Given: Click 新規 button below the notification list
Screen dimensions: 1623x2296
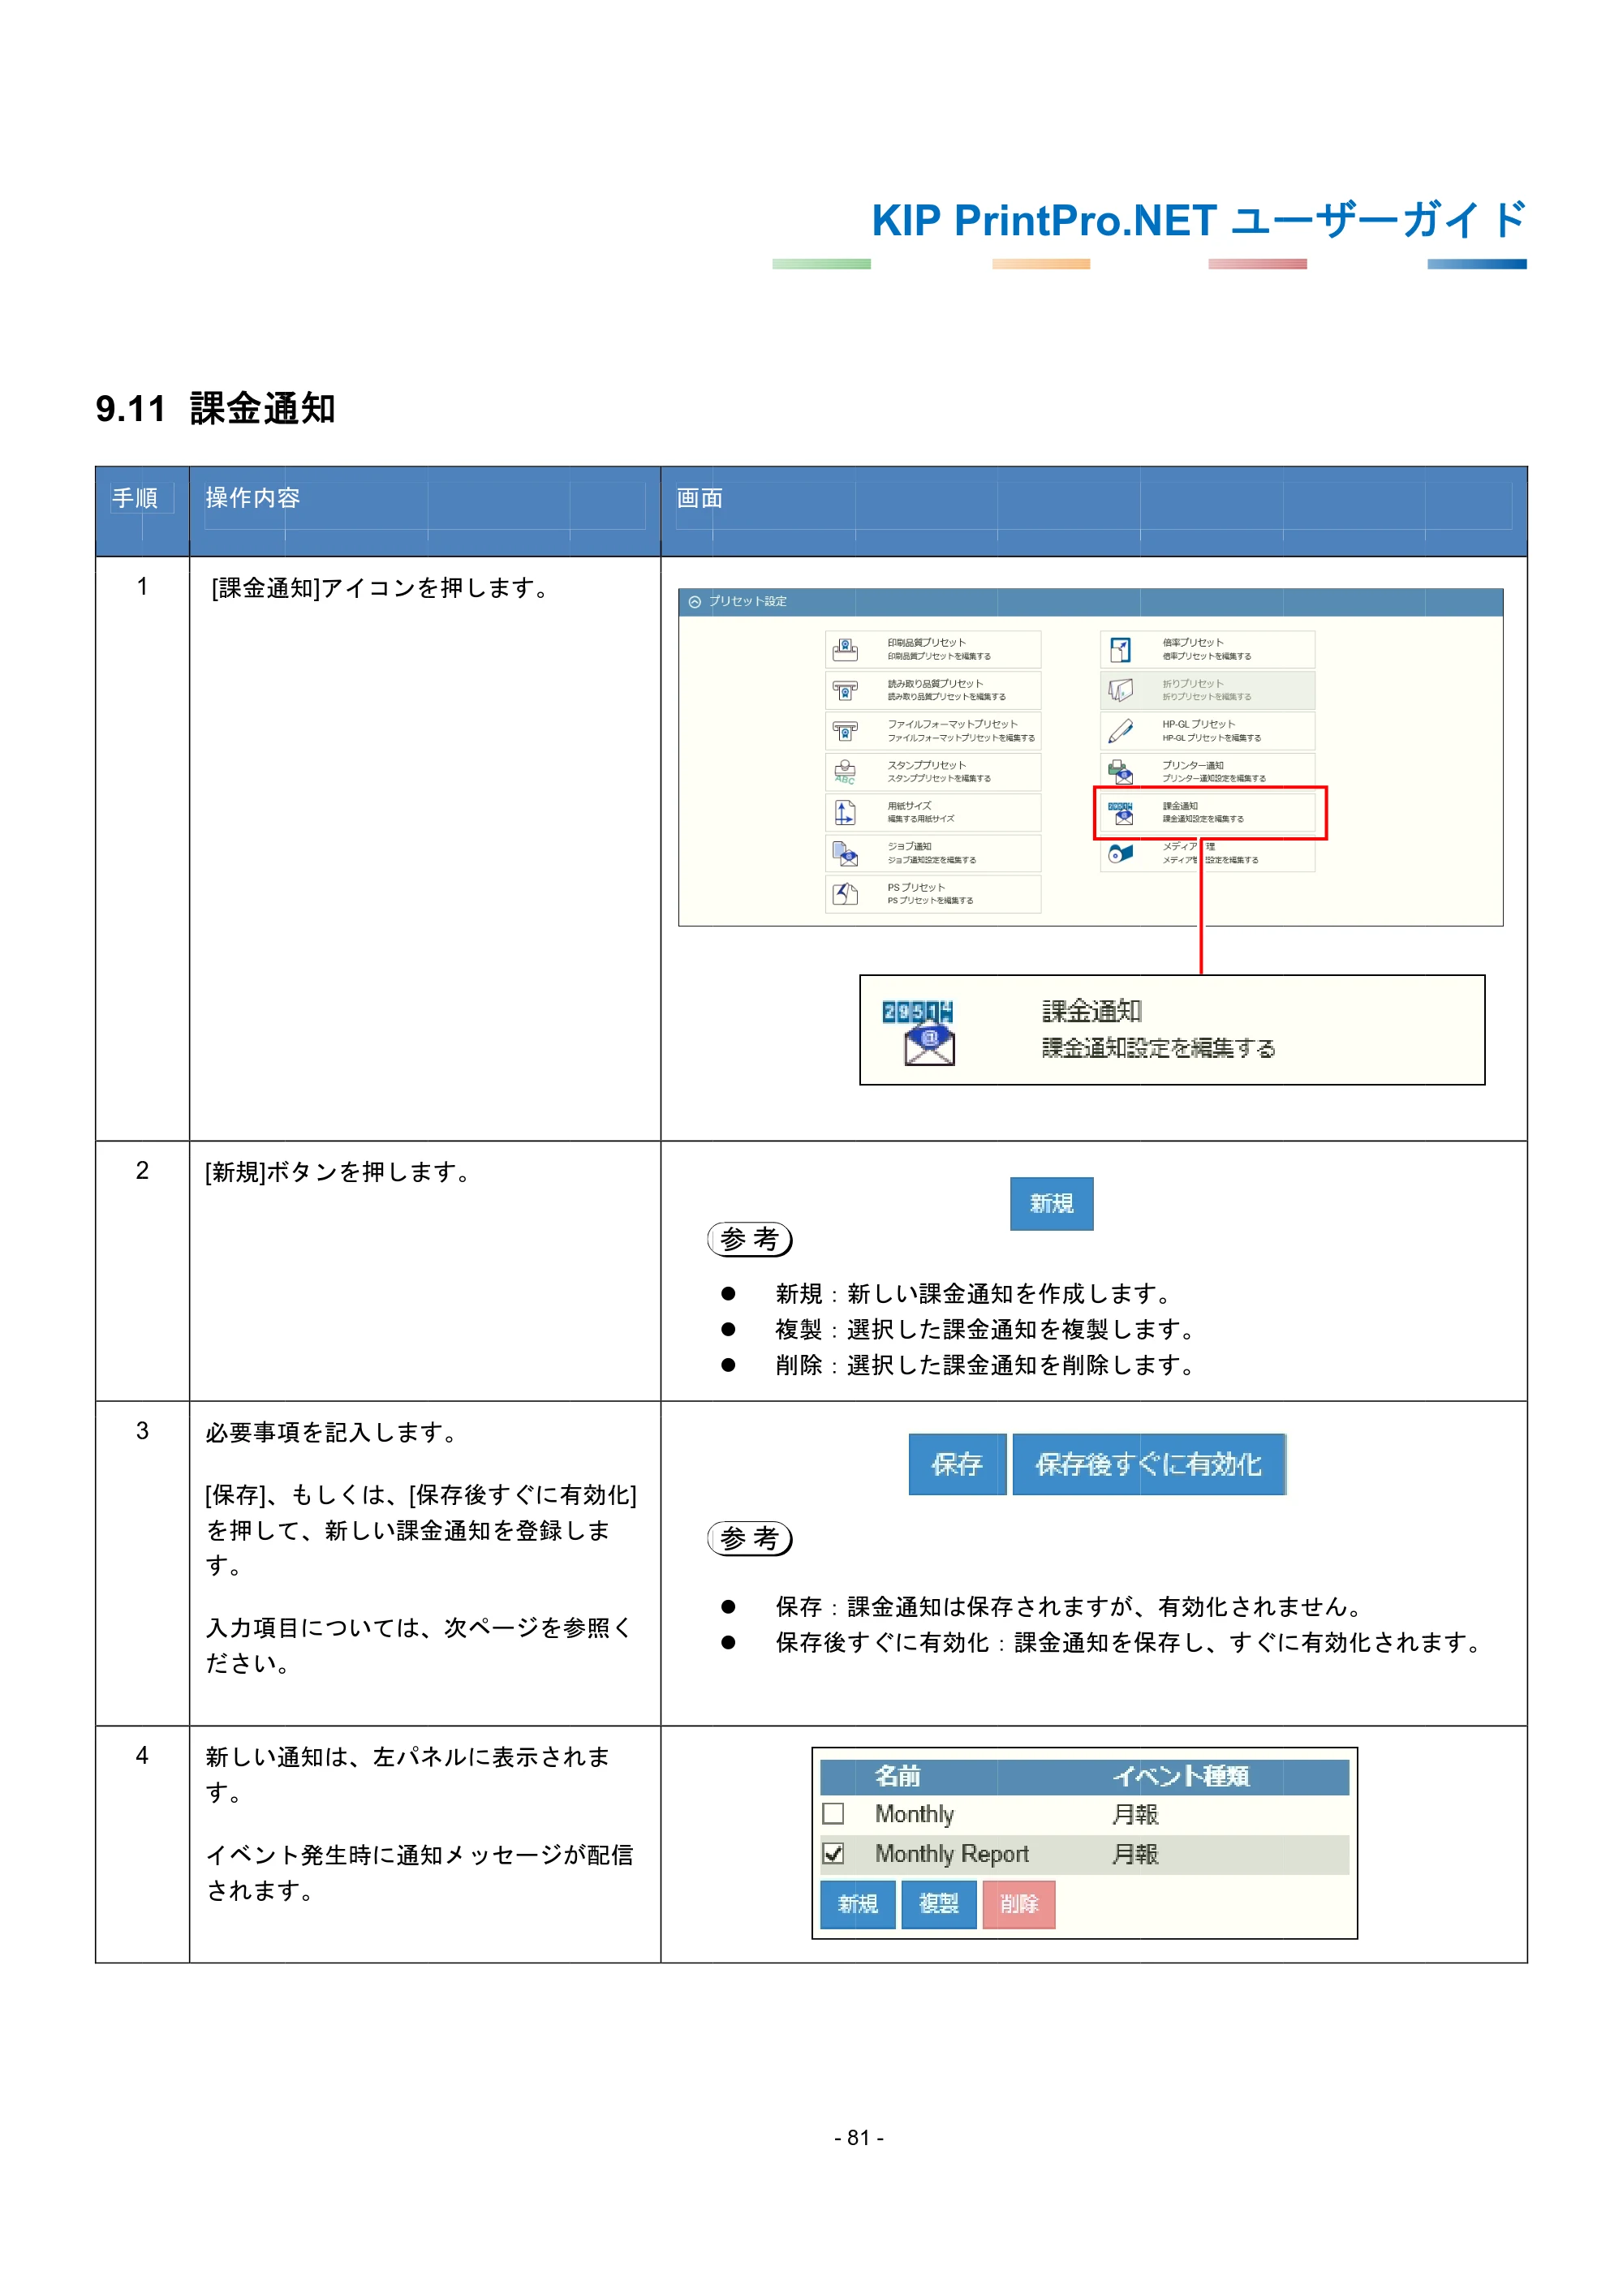Looking at the screenshot, I should click(x=857, y=1904).
